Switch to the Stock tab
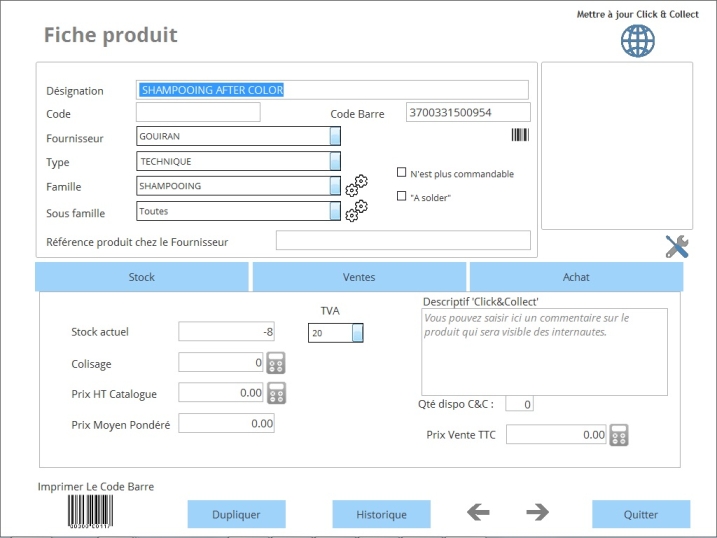The width and height of the screenshot is (717, 538). (x=142, y=277)
